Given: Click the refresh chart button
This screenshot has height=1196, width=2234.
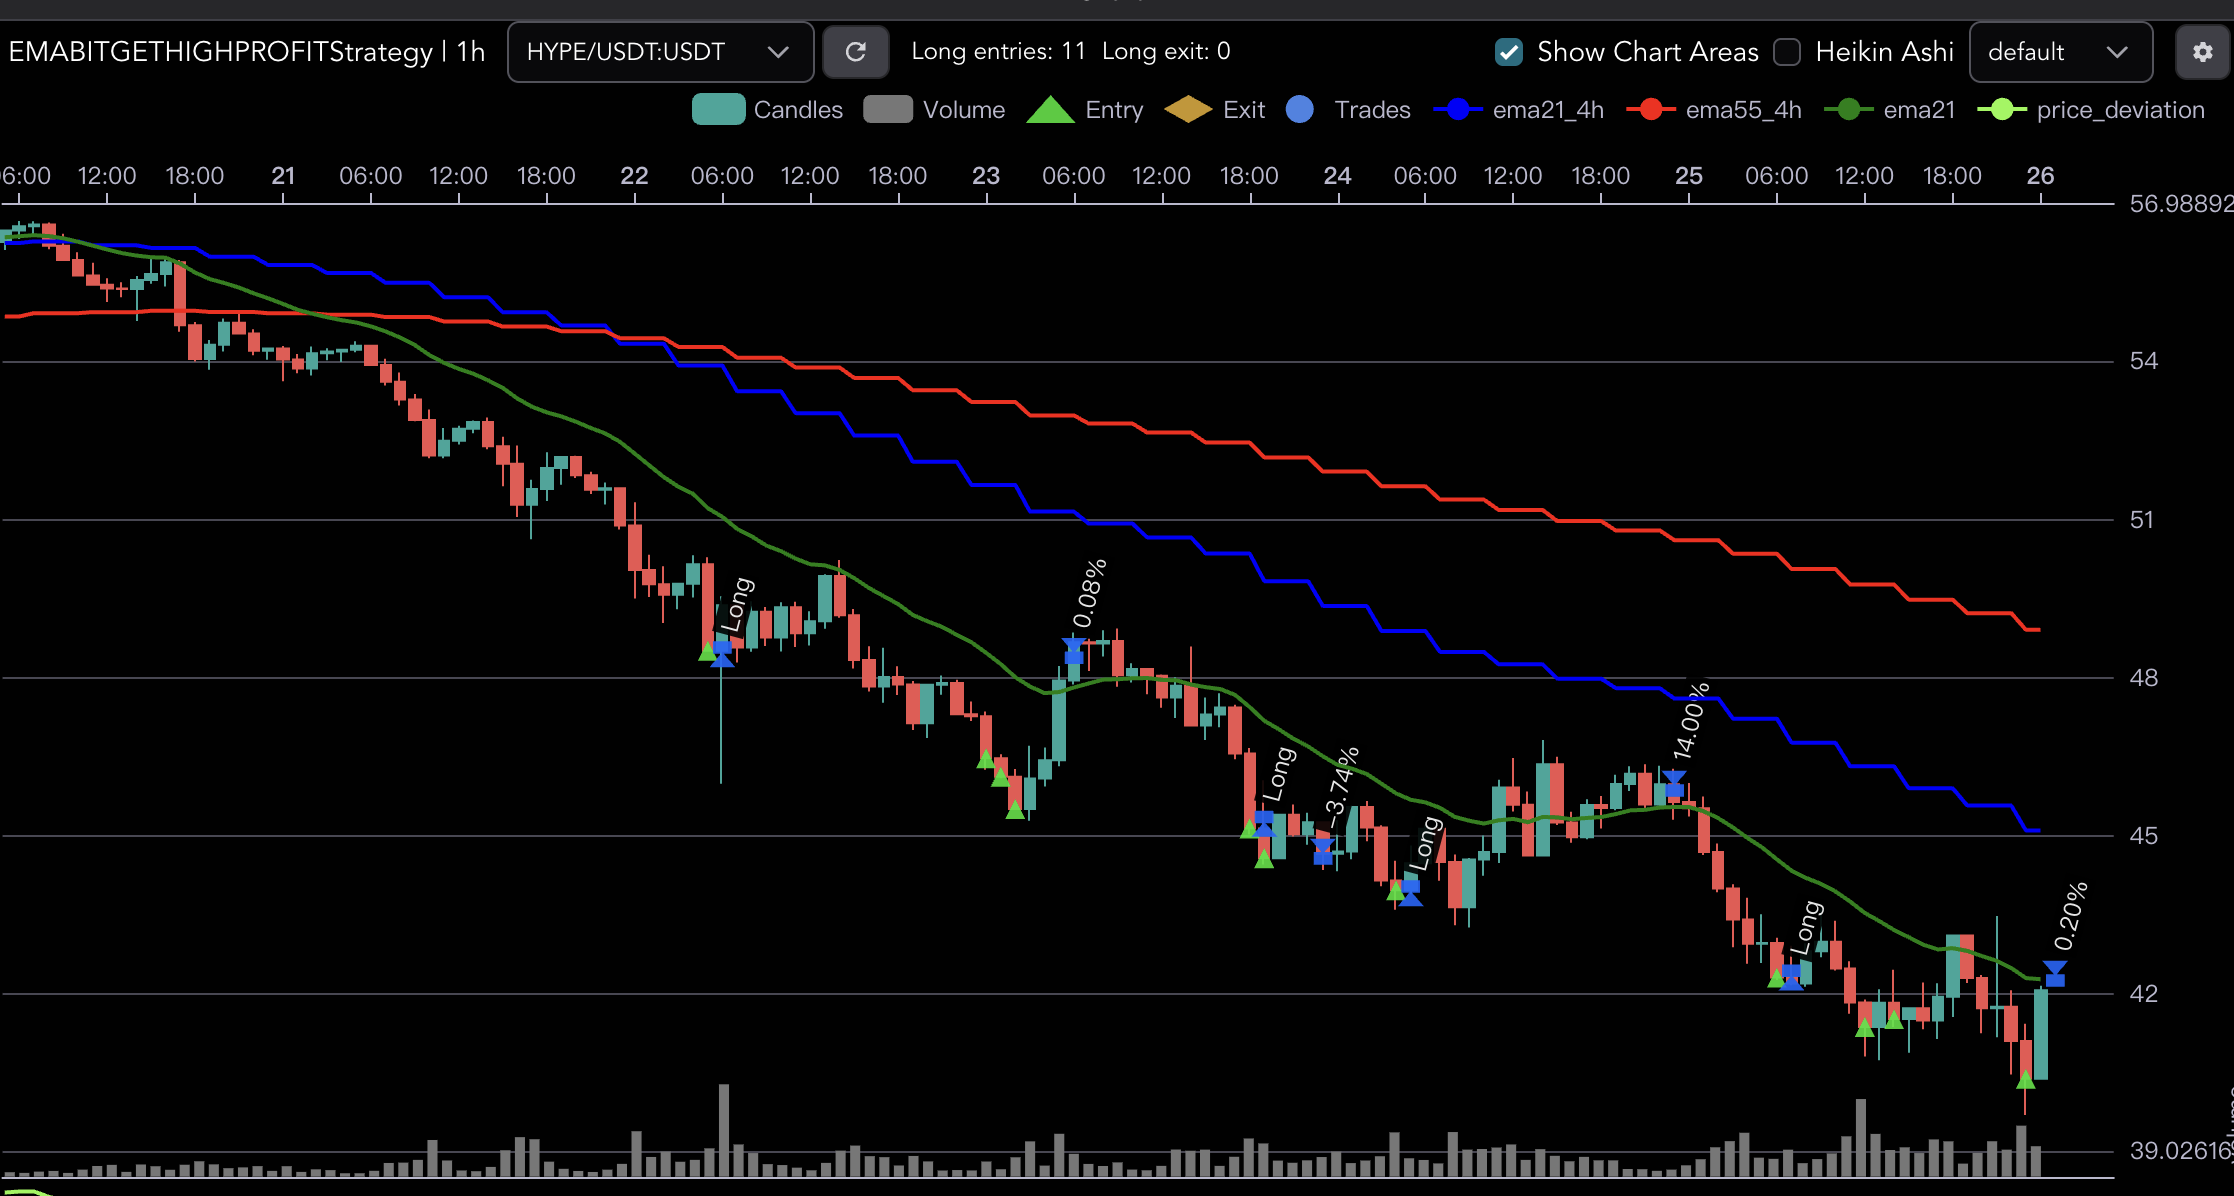Looking at the screenshot, I should (855, 52).
